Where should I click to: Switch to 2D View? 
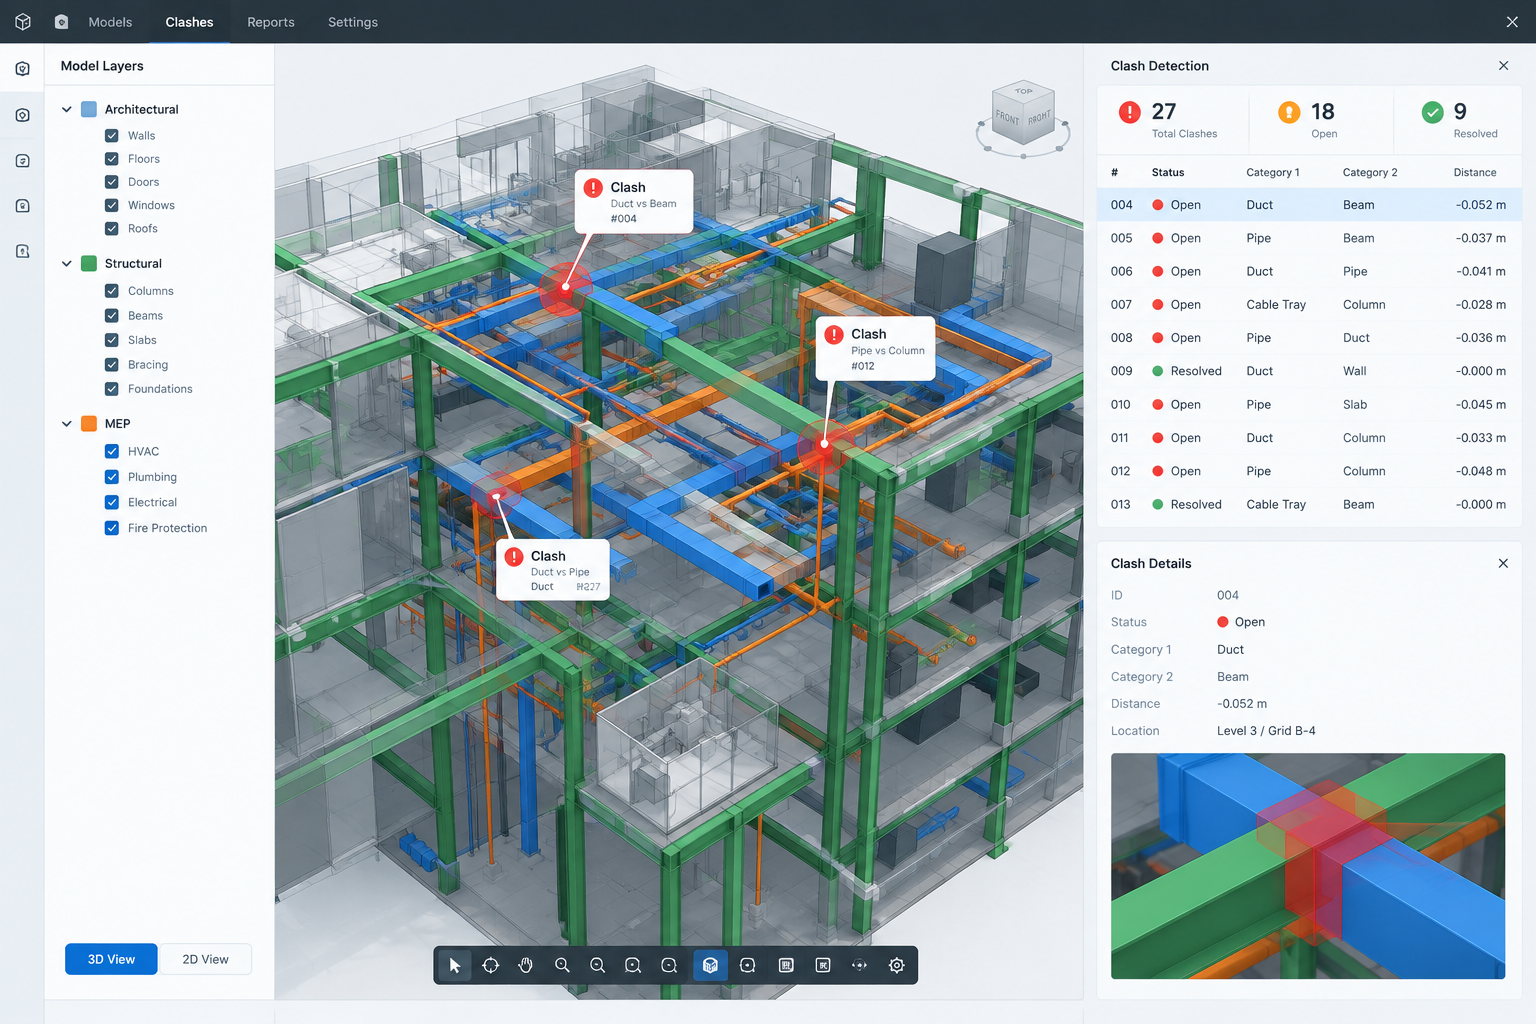(x=205, y=959)
